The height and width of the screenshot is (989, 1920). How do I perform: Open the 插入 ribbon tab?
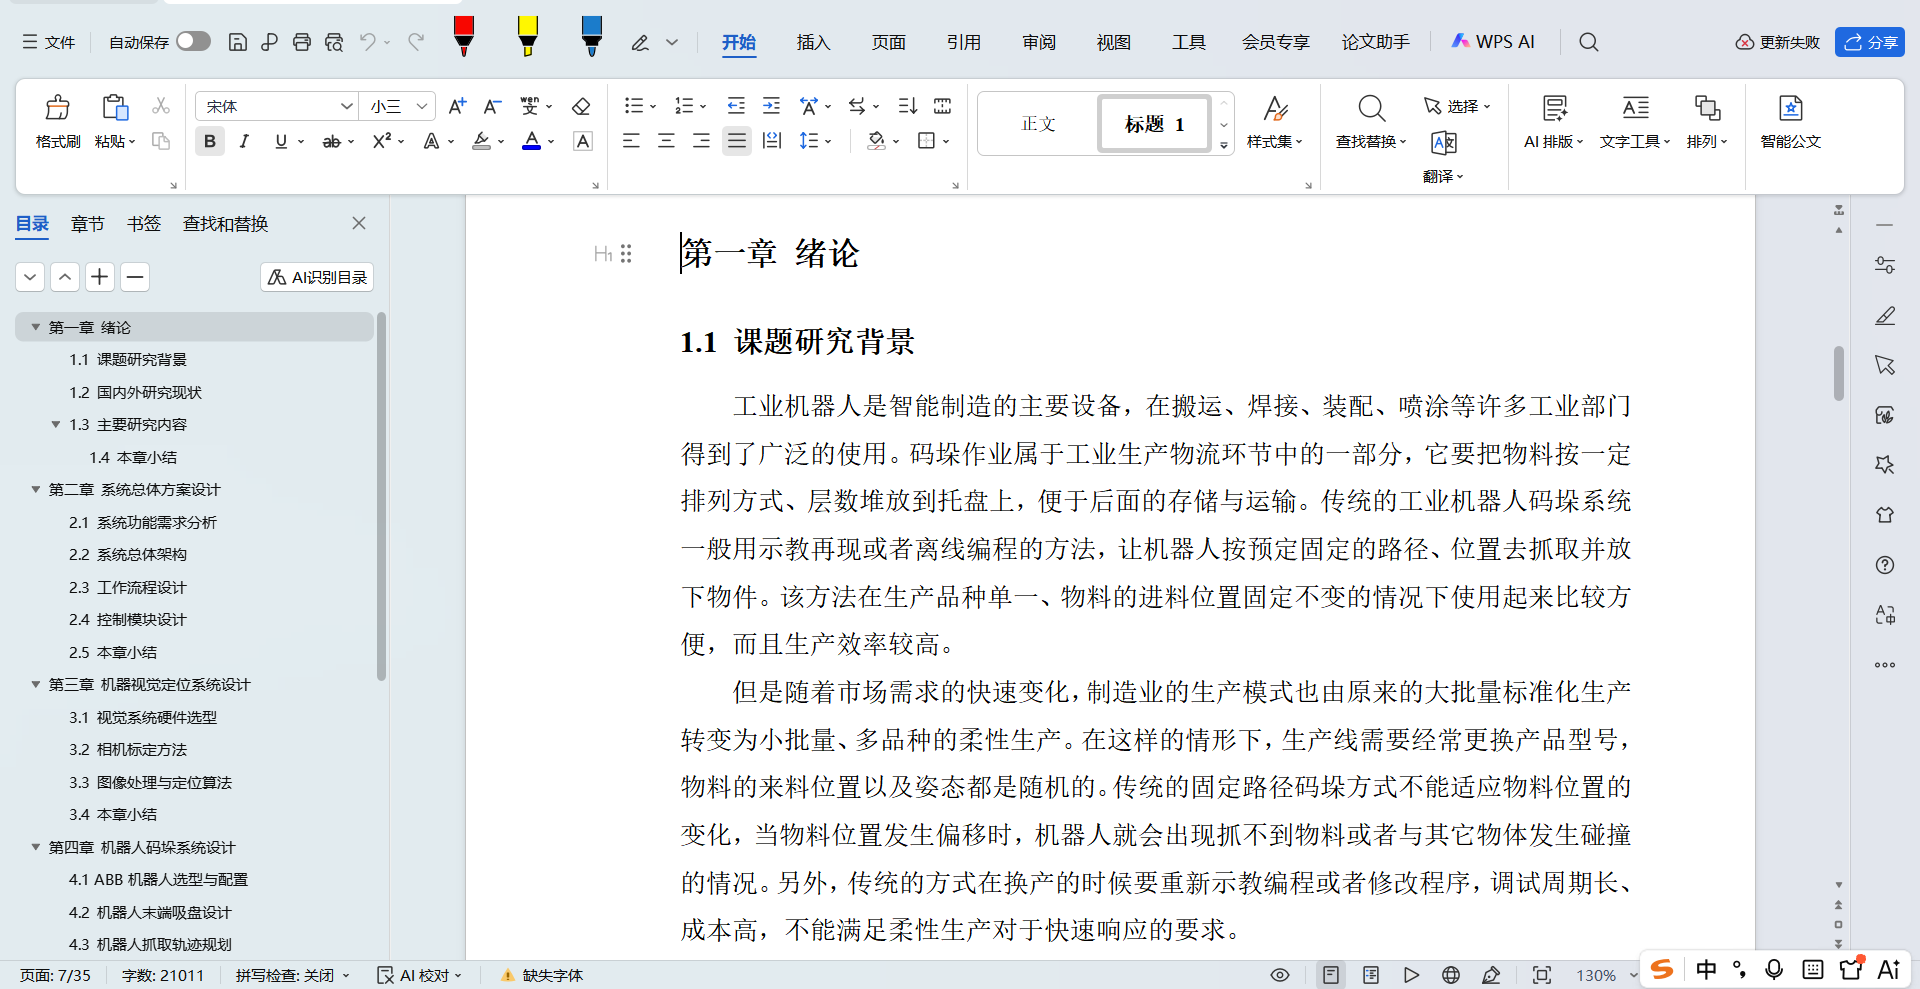[813, 42]
